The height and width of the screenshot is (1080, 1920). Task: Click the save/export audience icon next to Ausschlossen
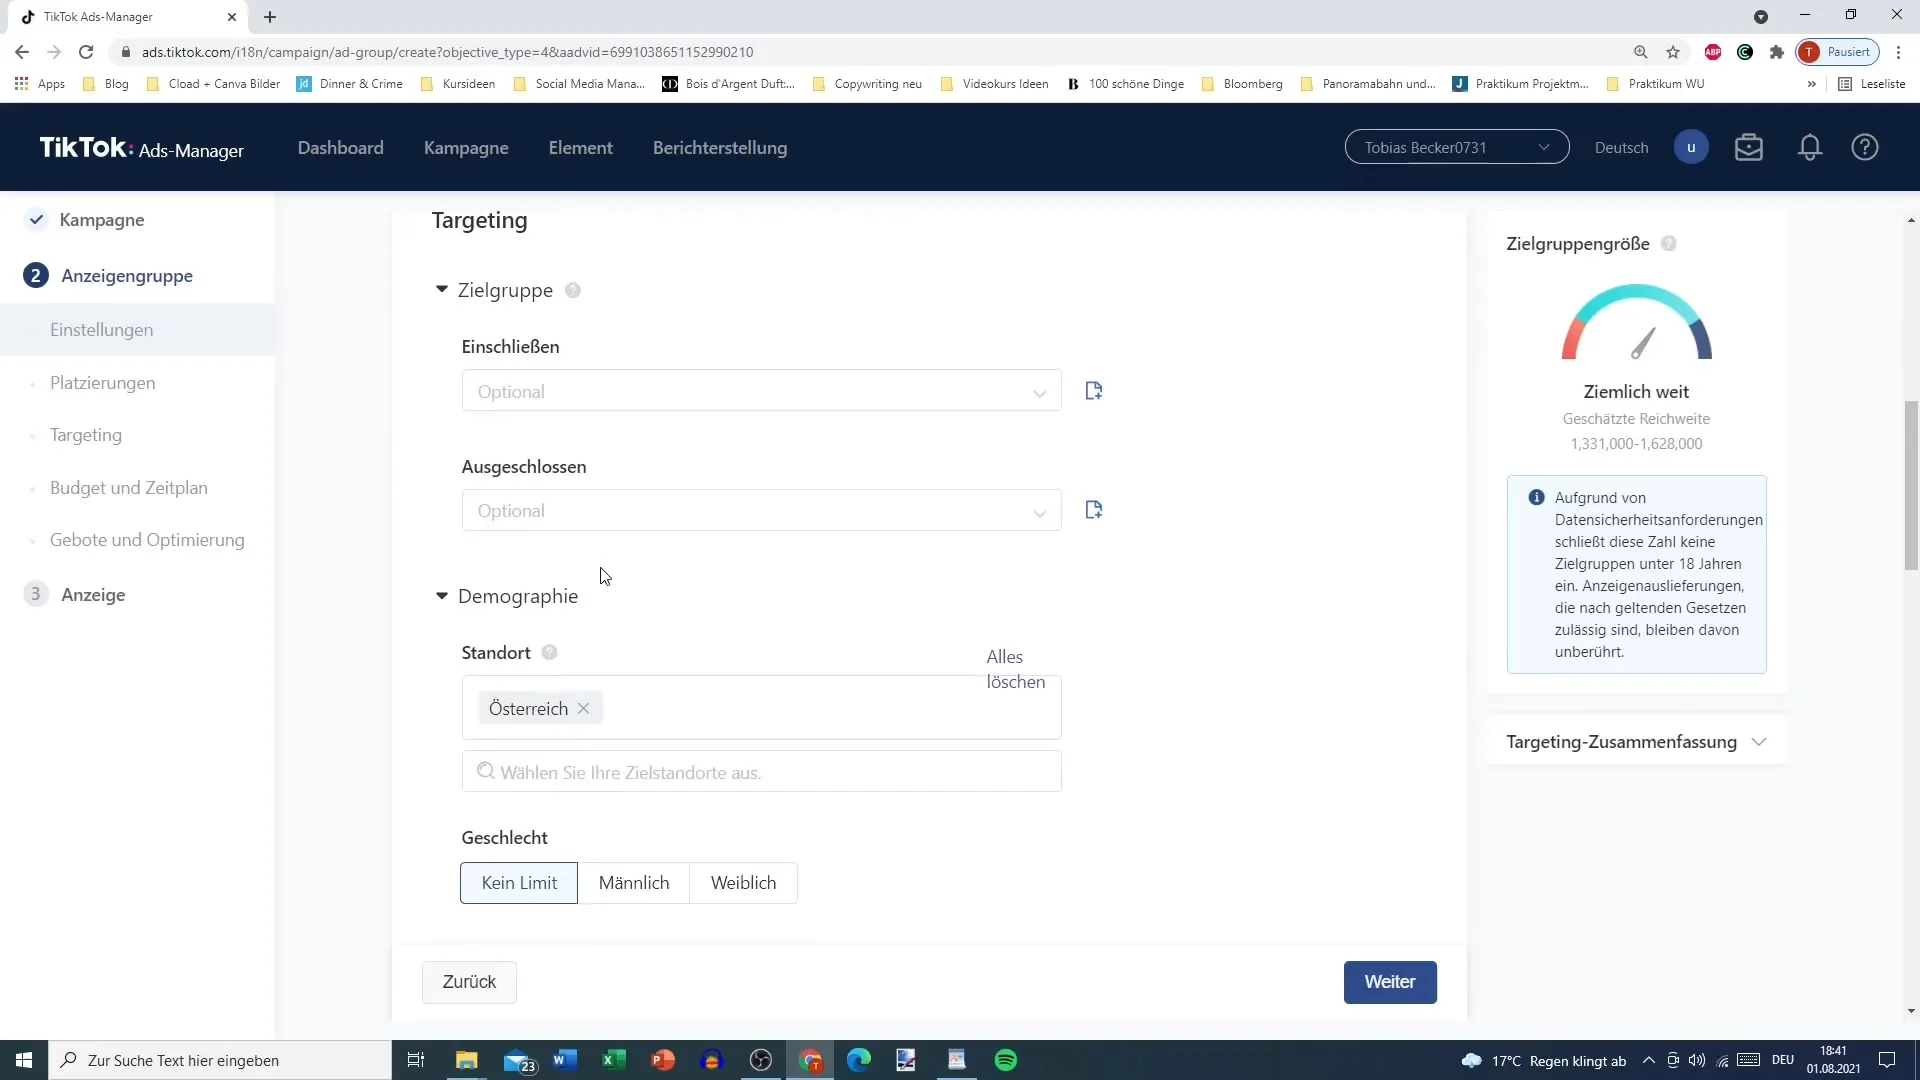[x=1093, y=510]
